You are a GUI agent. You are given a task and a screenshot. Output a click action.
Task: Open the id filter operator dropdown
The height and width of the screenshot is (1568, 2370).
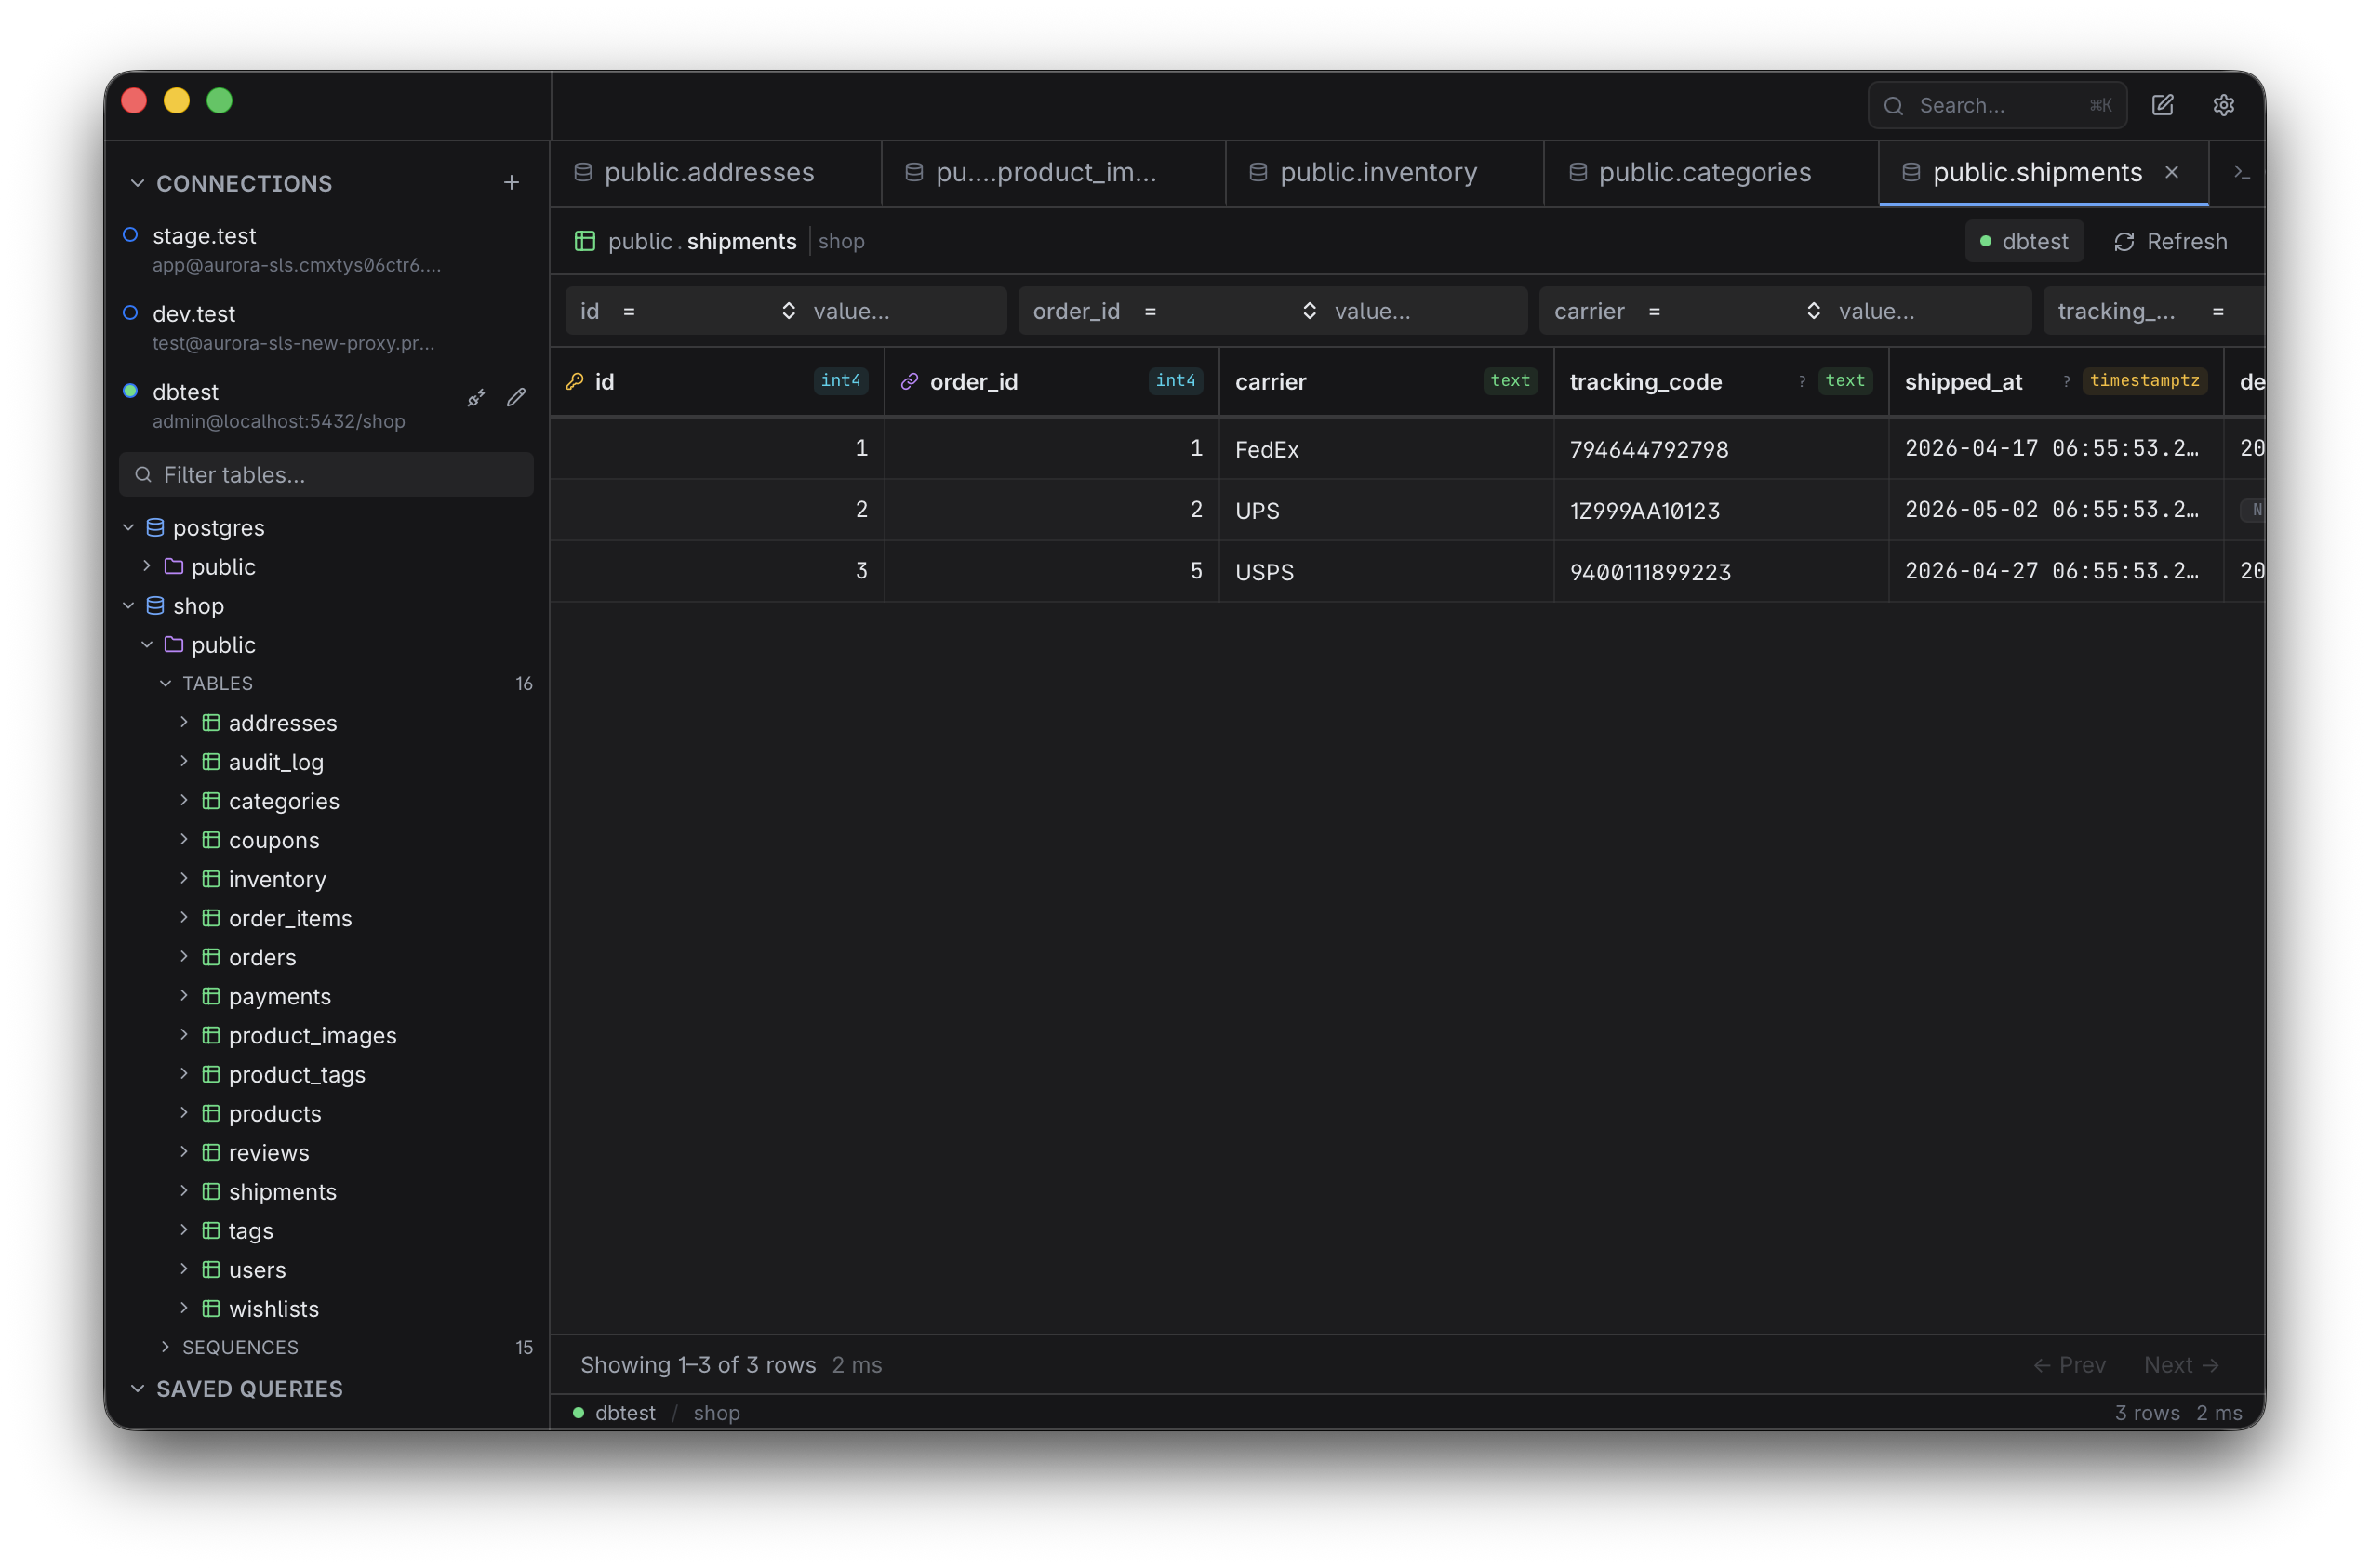click(x=708, y=311)
